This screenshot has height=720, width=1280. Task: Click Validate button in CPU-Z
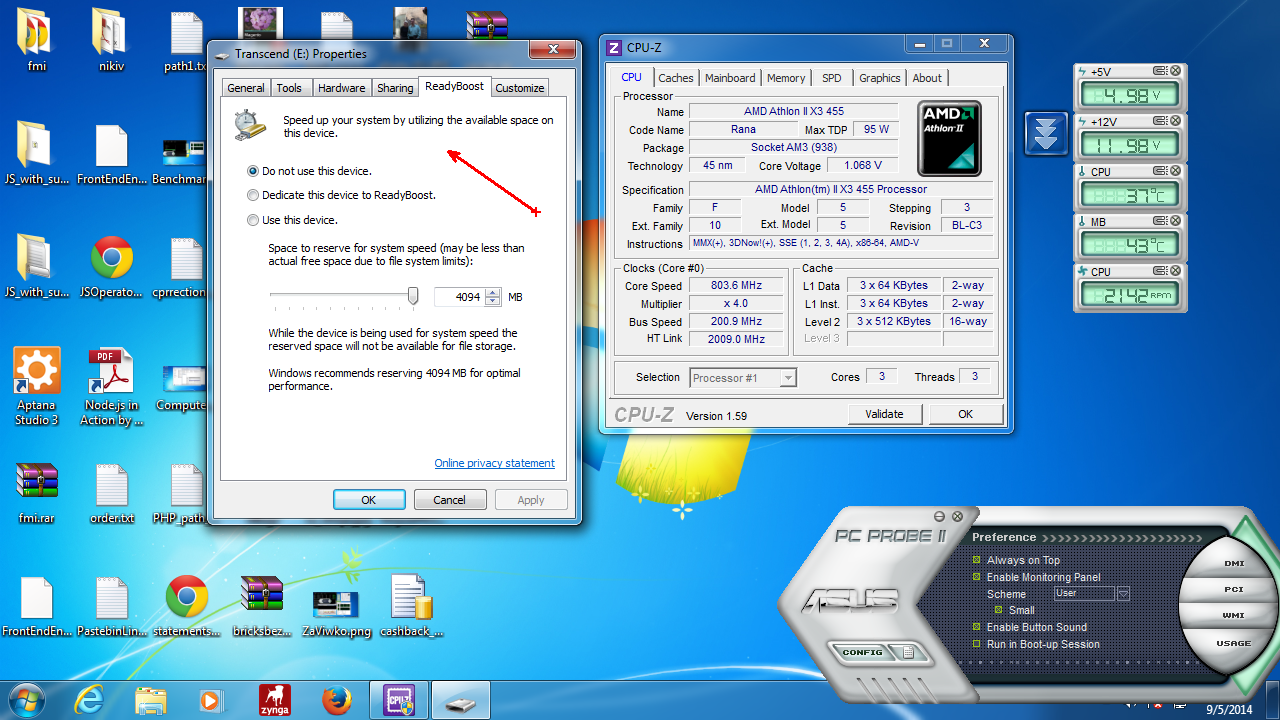884,414
